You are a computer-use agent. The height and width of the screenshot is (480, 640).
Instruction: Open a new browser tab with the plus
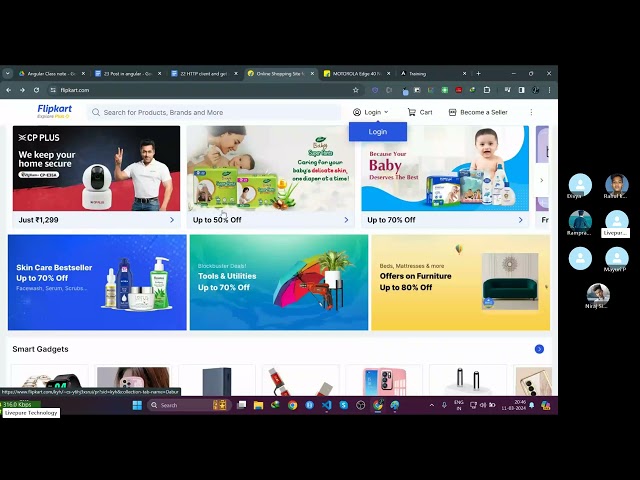[x=478, y=73]
